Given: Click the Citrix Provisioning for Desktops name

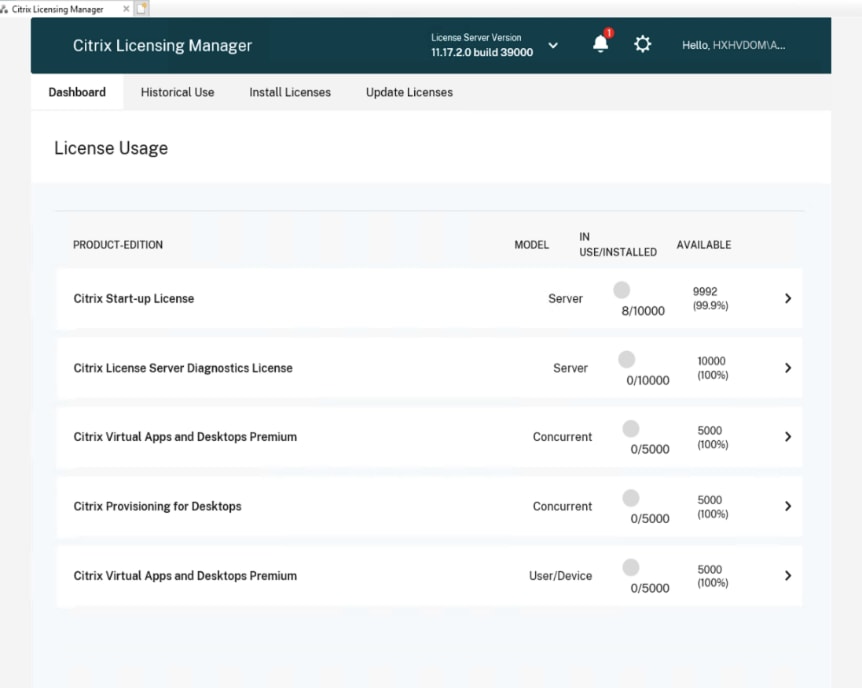Looking at the screenshot, I should (157, 506).
